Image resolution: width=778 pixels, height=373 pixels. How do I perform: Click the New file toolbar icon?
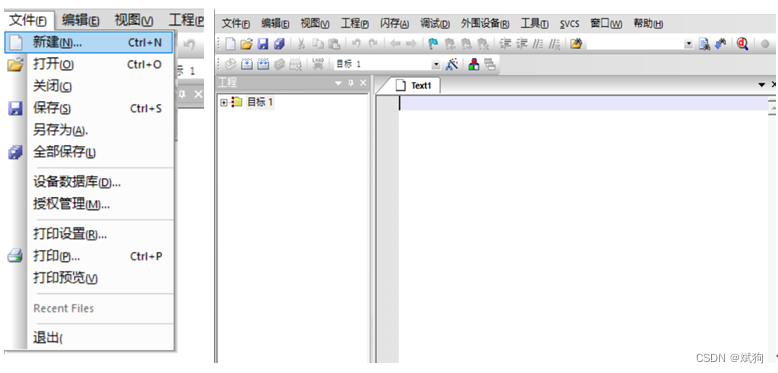click(231, 44)
